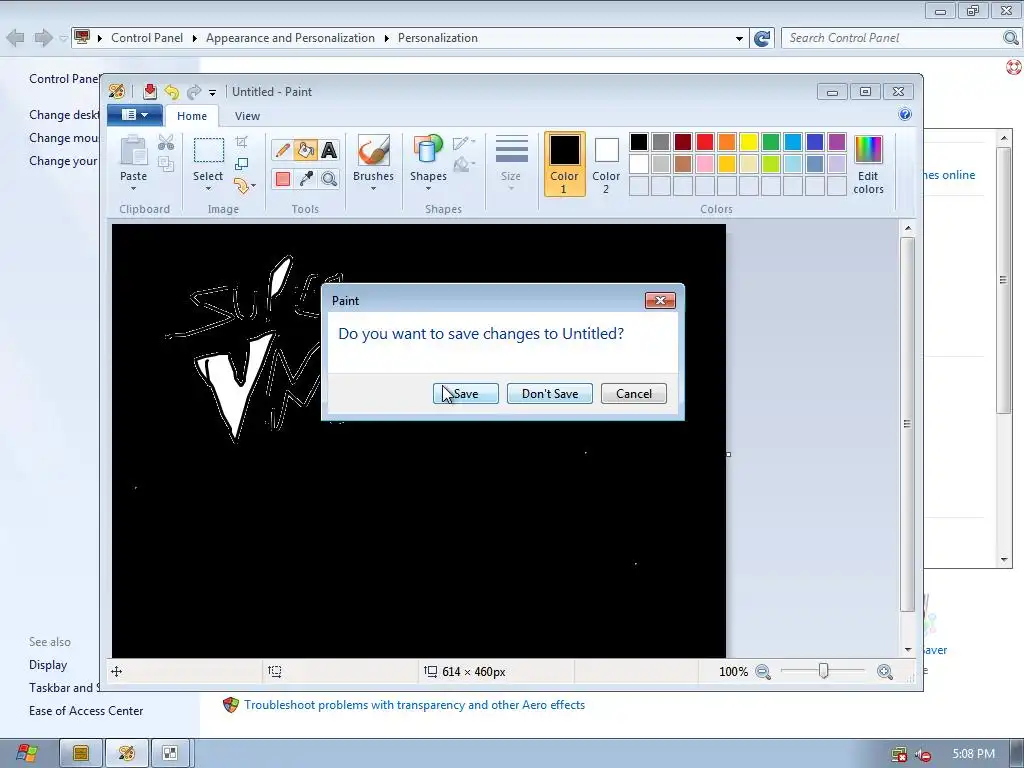Click the zoom in plus icon

click(x=885, y=671)
